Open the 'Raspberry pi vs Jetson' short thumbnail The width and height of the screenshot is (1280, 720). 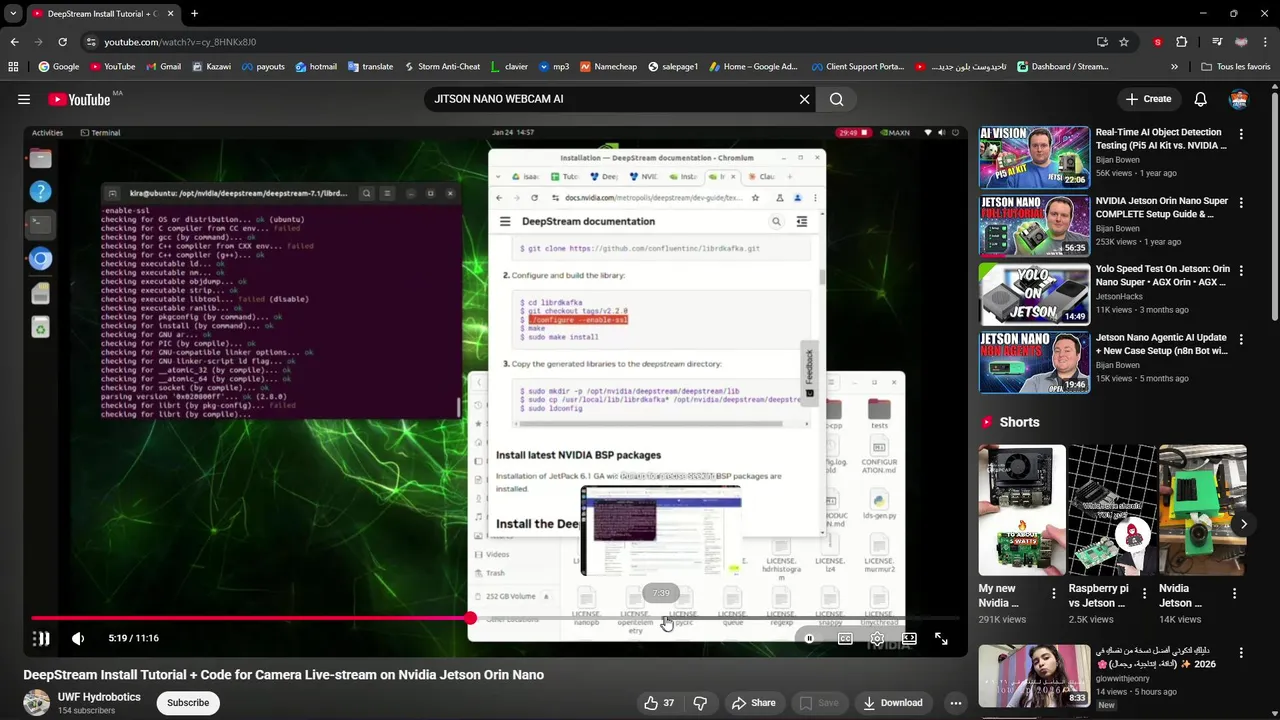pos(1112,510)
